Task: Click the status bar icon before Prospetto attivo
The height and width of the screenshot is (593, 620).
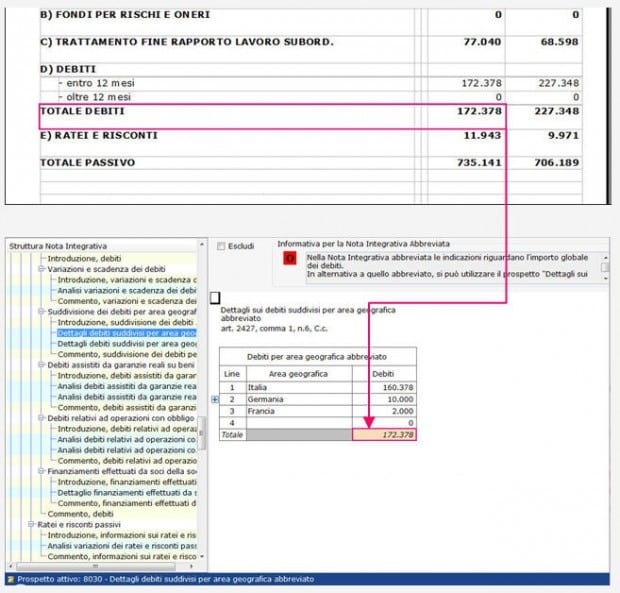Action: [11, 580]
